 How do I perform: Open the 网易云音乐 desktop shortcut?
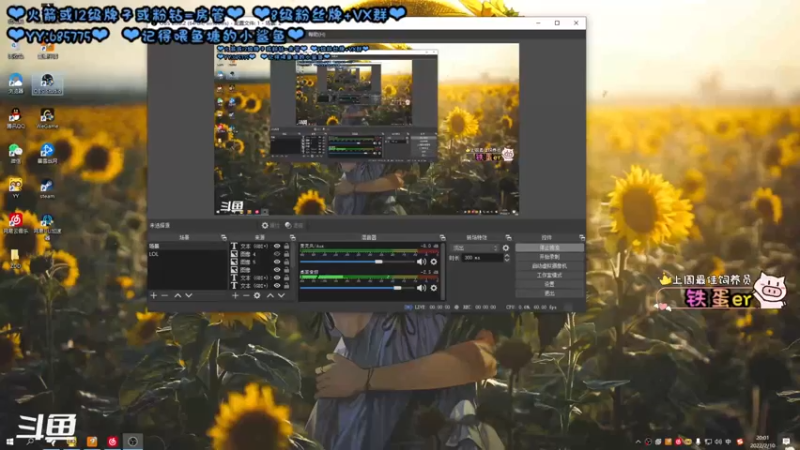pyautogui.click(x=15, y=223)
